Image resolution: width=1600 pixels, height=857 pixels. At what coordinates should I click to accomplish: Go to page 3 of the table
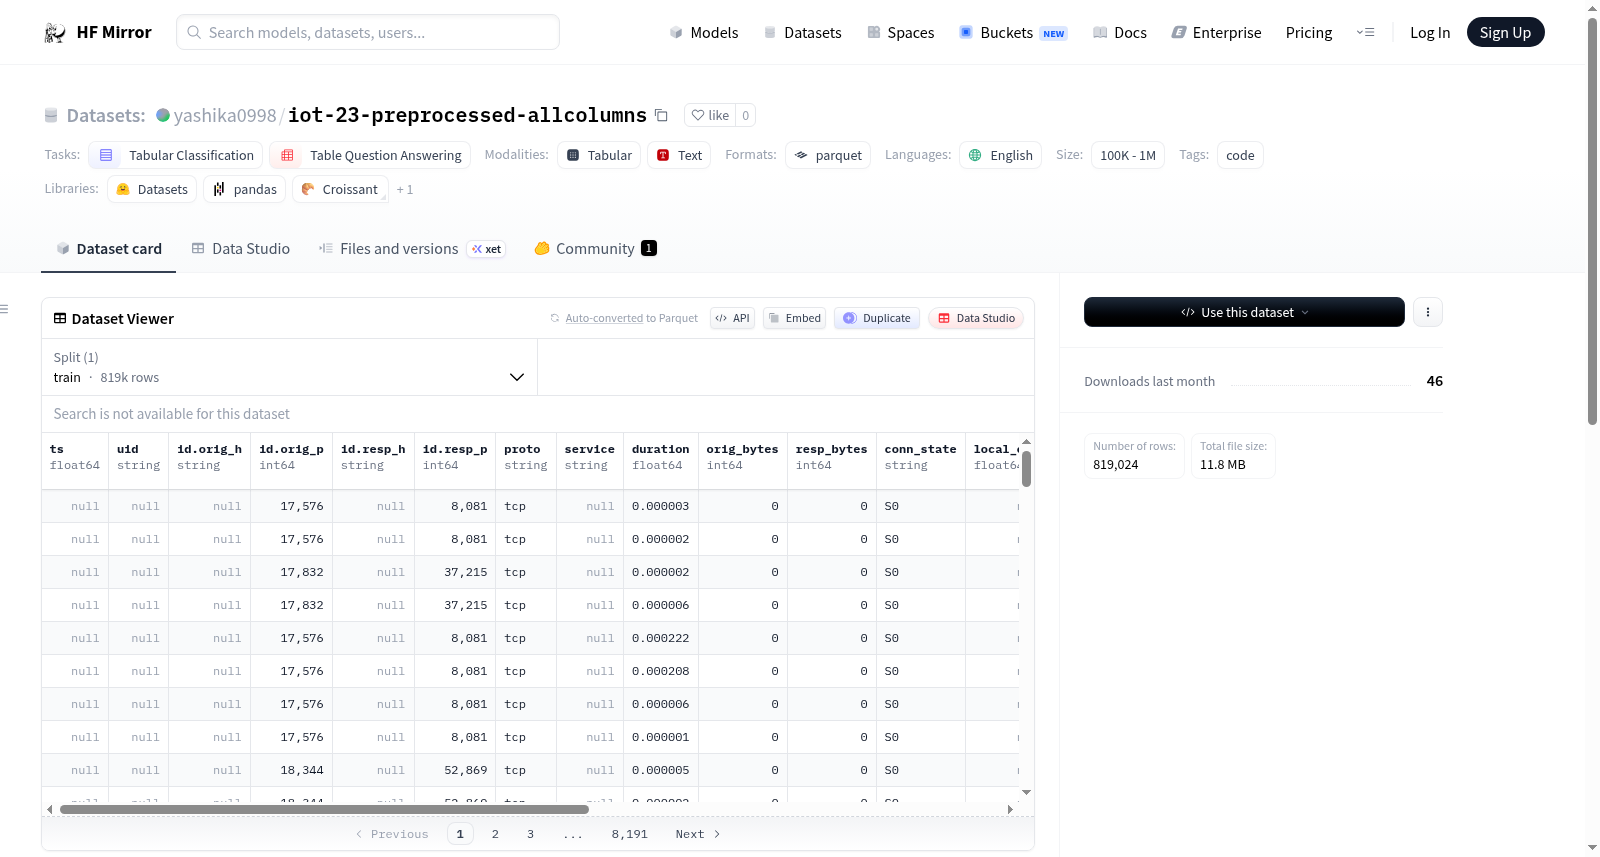click(530, 834)
